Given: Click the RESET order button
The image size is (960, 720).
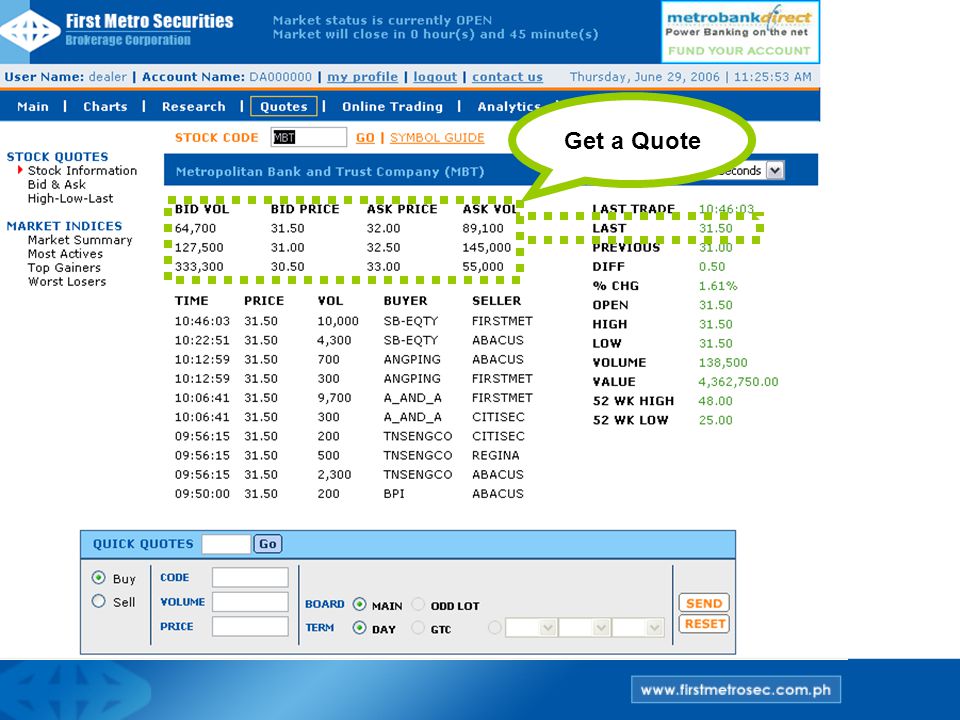Looking at the screenshot, I should [704, 624].
